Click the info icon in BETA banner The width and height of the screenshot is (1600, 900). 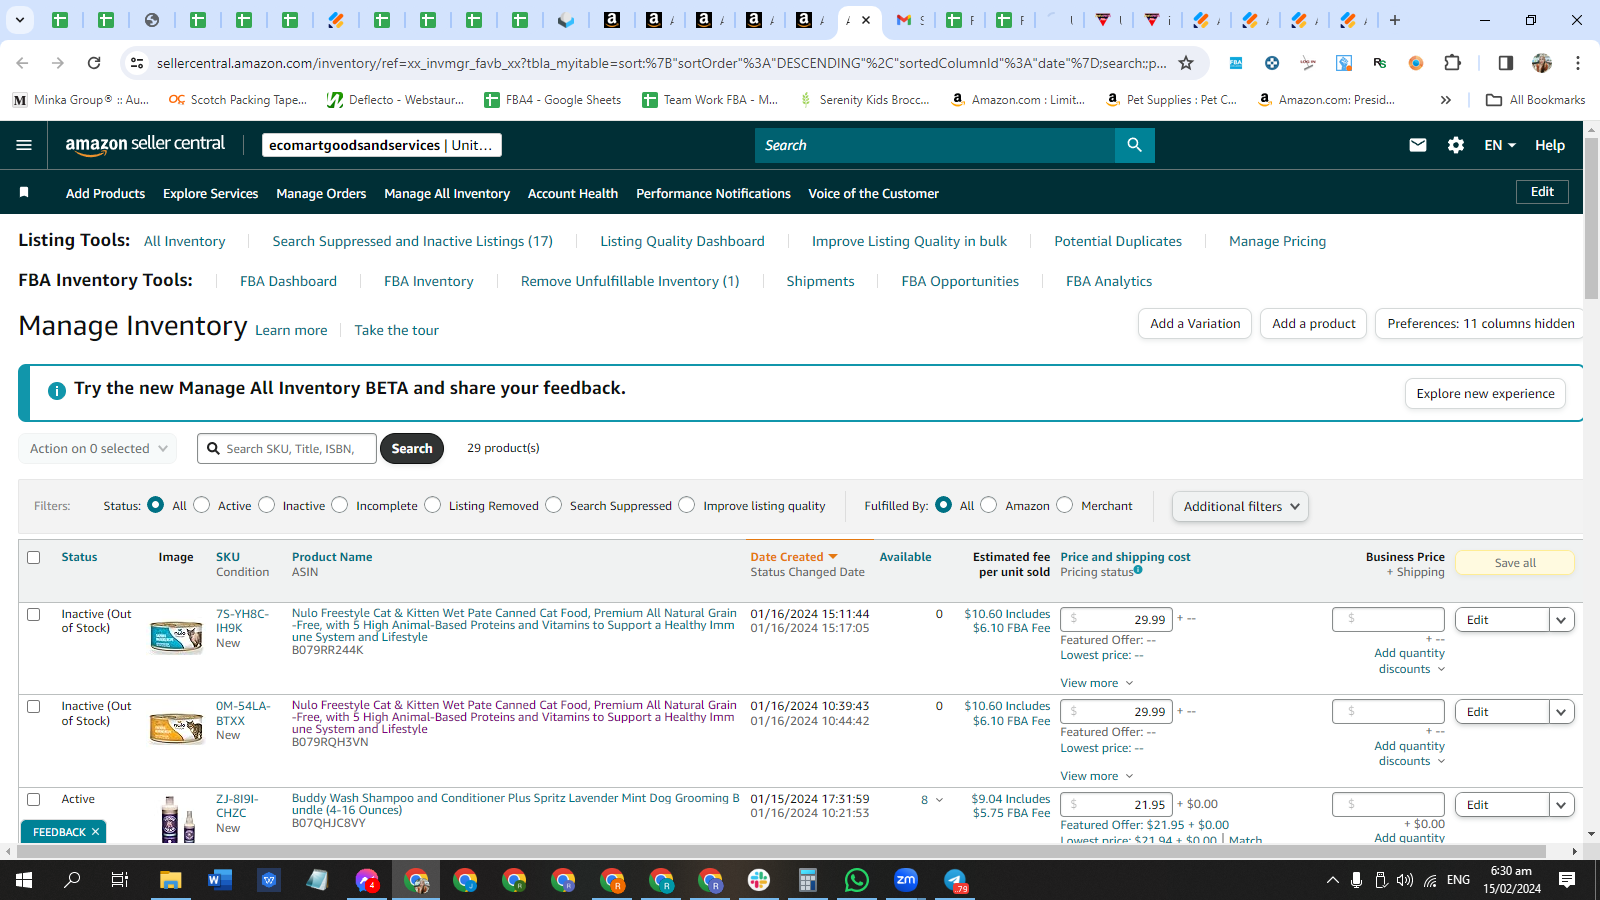coord(57,390)
